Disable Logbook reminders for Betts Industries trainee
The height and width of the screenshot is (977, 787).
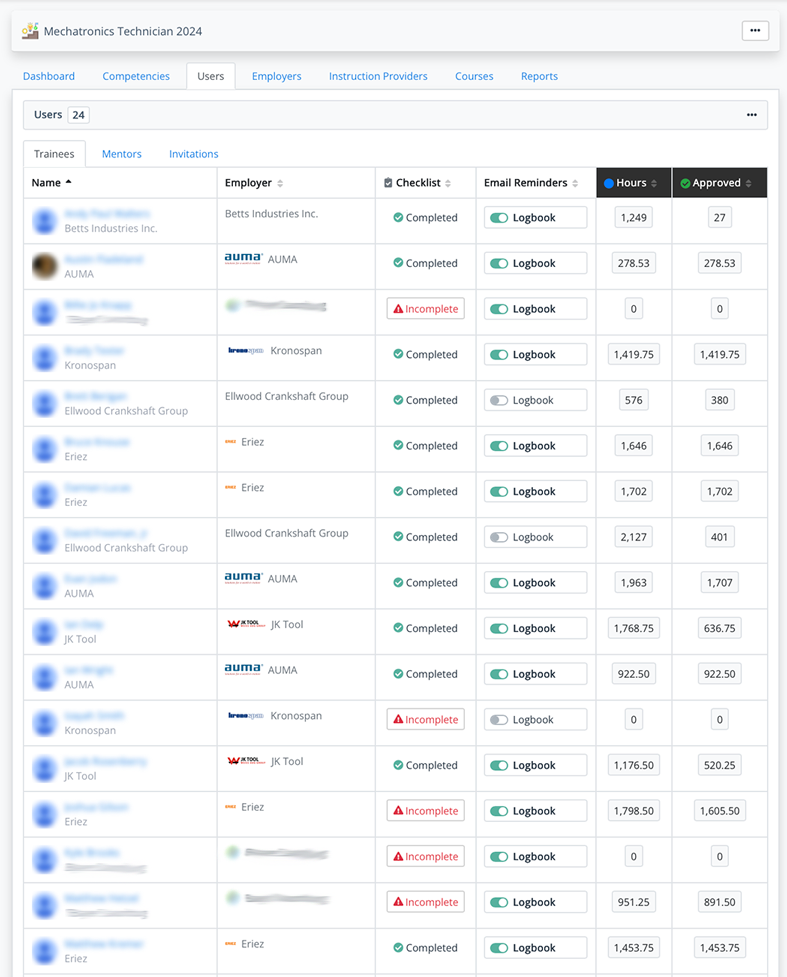point(499,218)
